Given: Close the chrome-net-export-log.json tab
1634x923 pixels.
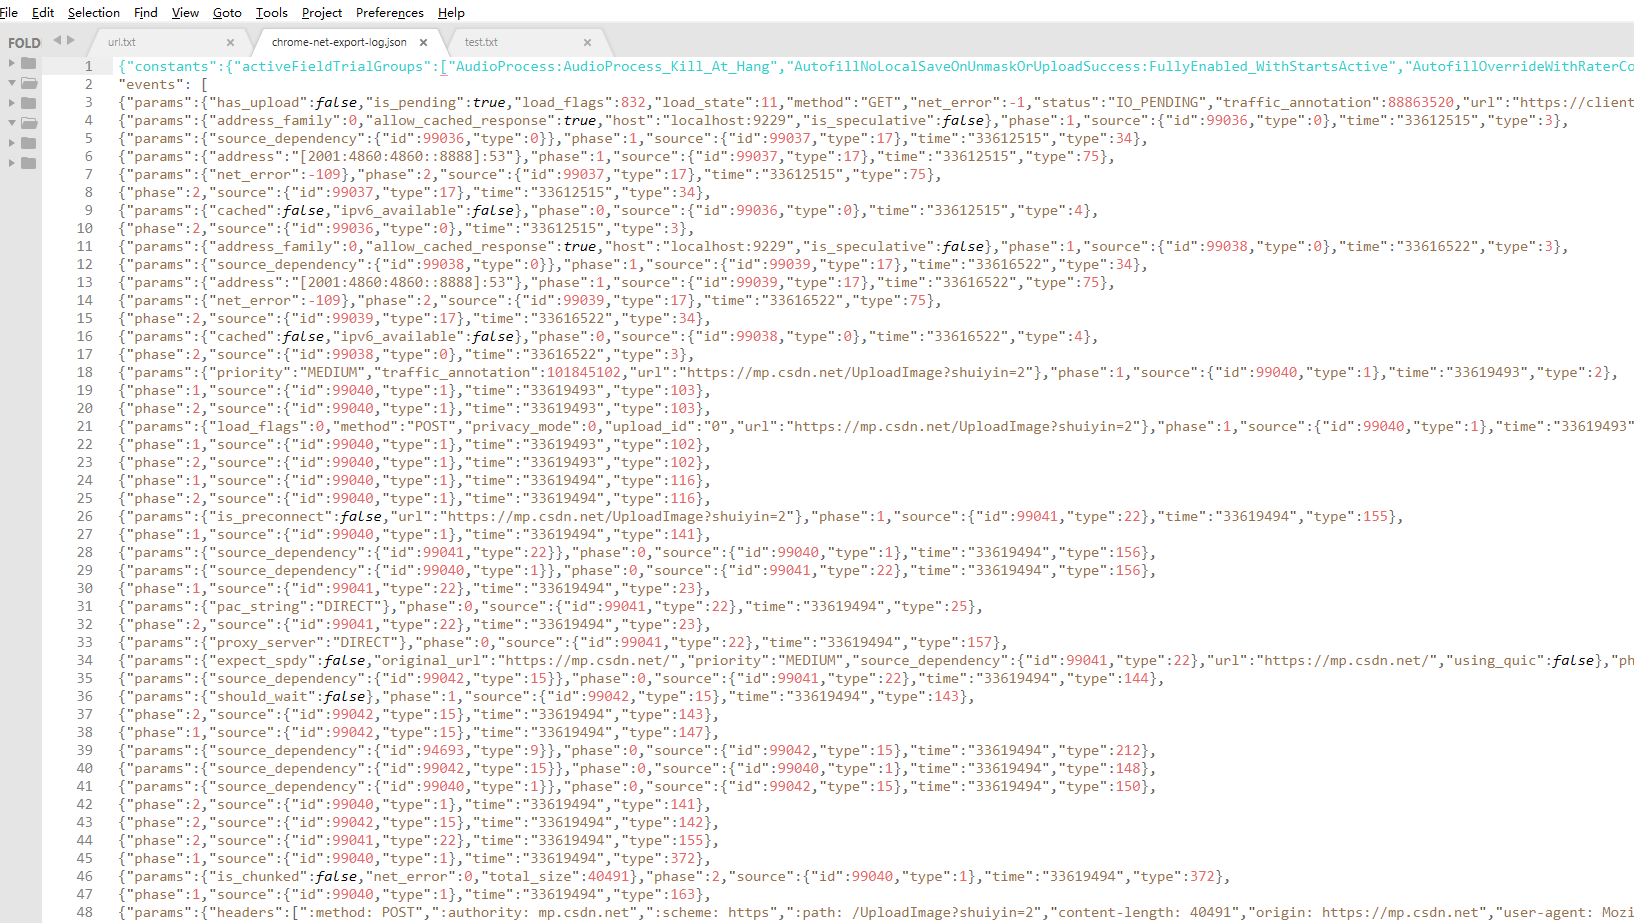Looking at the screenshot, I should point(423,42).
